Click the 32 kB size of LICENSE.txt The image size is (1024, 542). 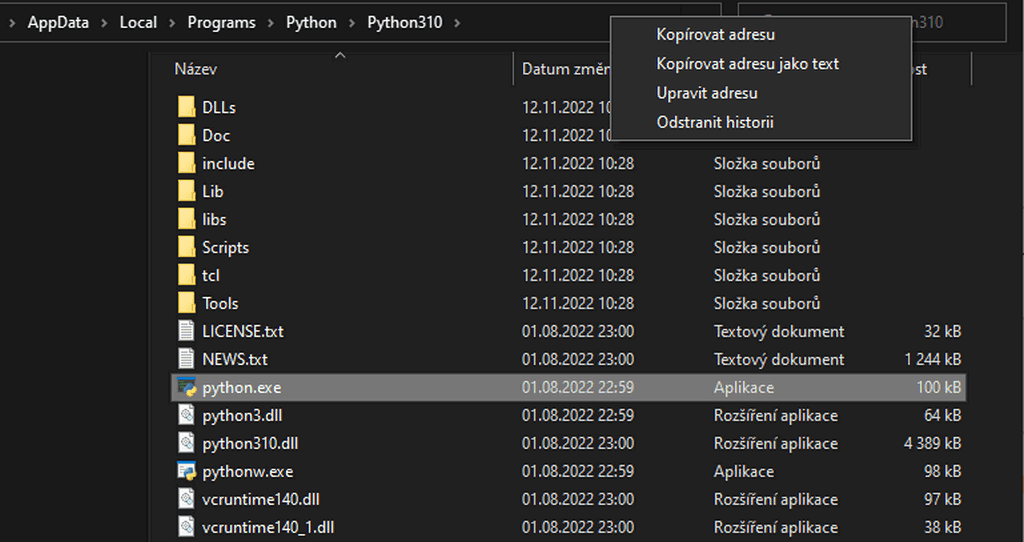(x=942, y=331)
